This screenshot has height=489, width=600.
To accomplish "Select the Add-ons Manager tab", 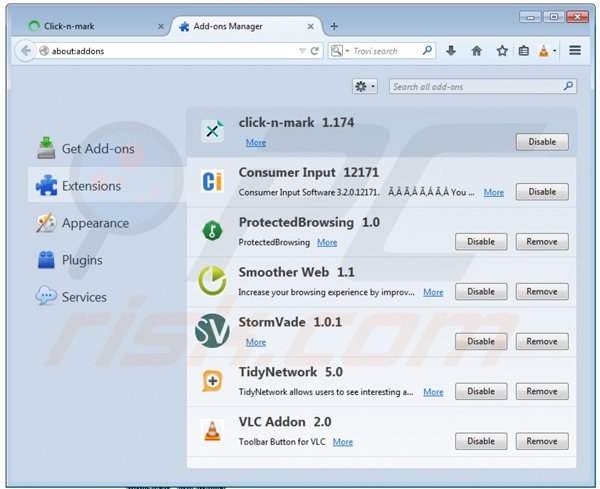I will click(247, 26).
